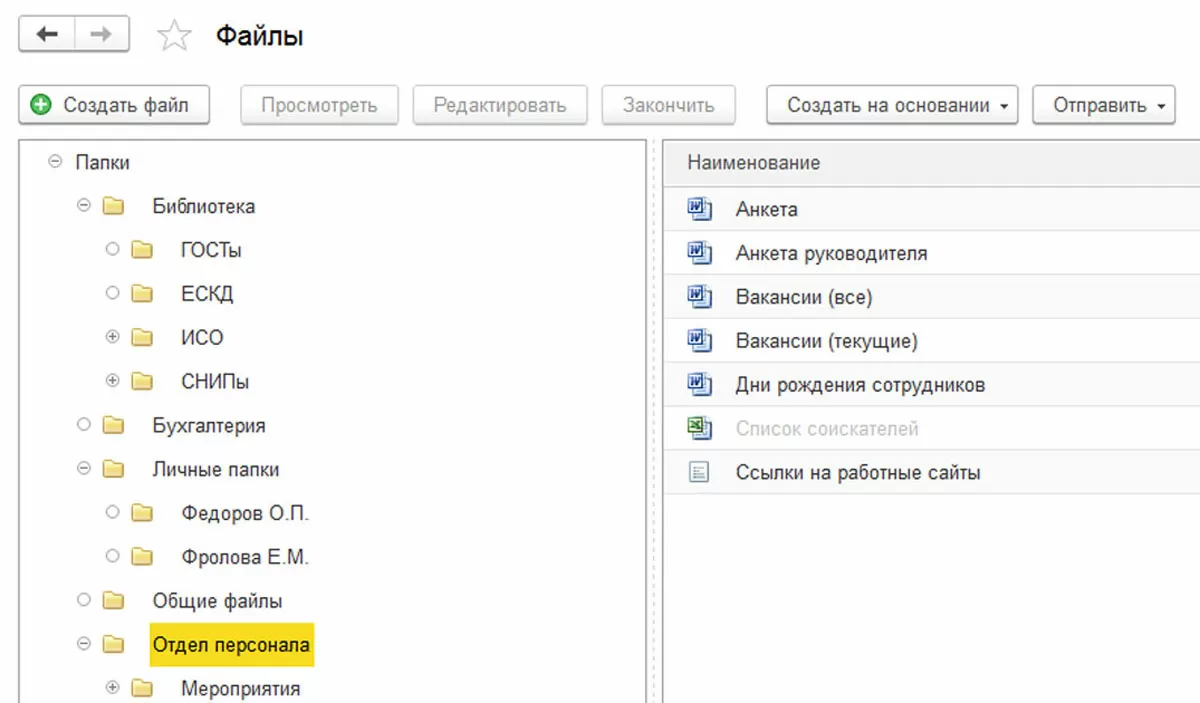Image resolution: width=1200 pixels, height=703 pixels.
Task: Click Word icon next to Анкета file
Action: click(699, 209)
